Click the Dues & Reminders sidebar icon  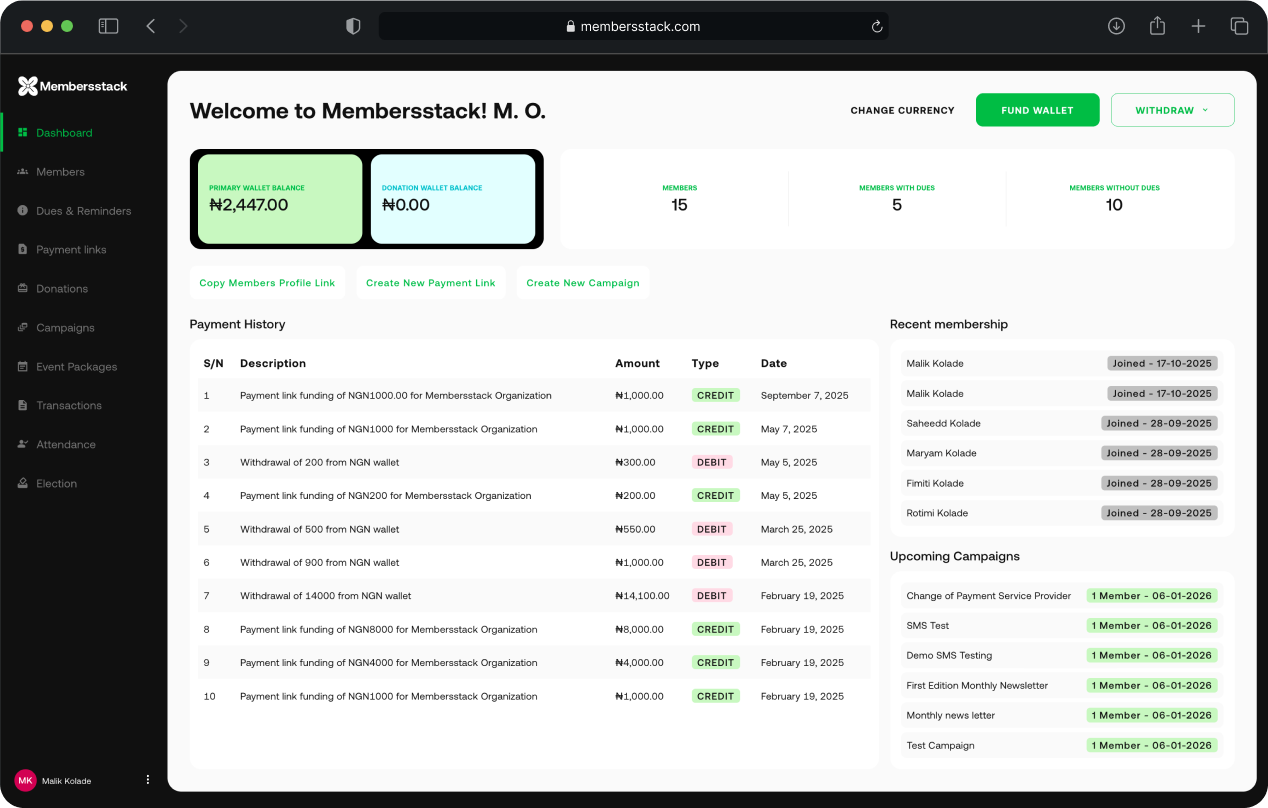coord(23,211)
